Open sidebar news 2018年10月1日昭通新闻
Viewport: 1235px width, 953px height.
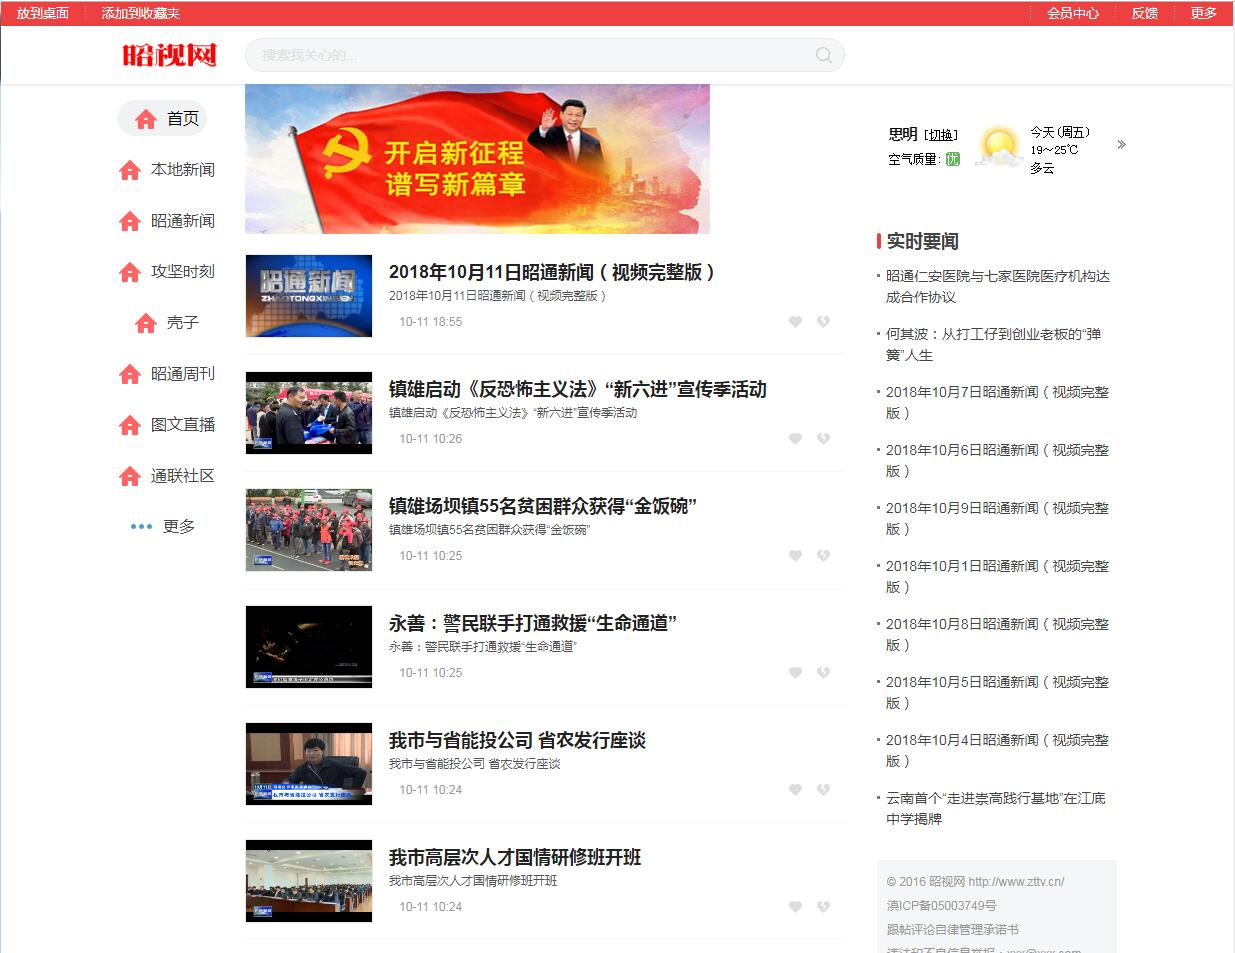(997, 576)
